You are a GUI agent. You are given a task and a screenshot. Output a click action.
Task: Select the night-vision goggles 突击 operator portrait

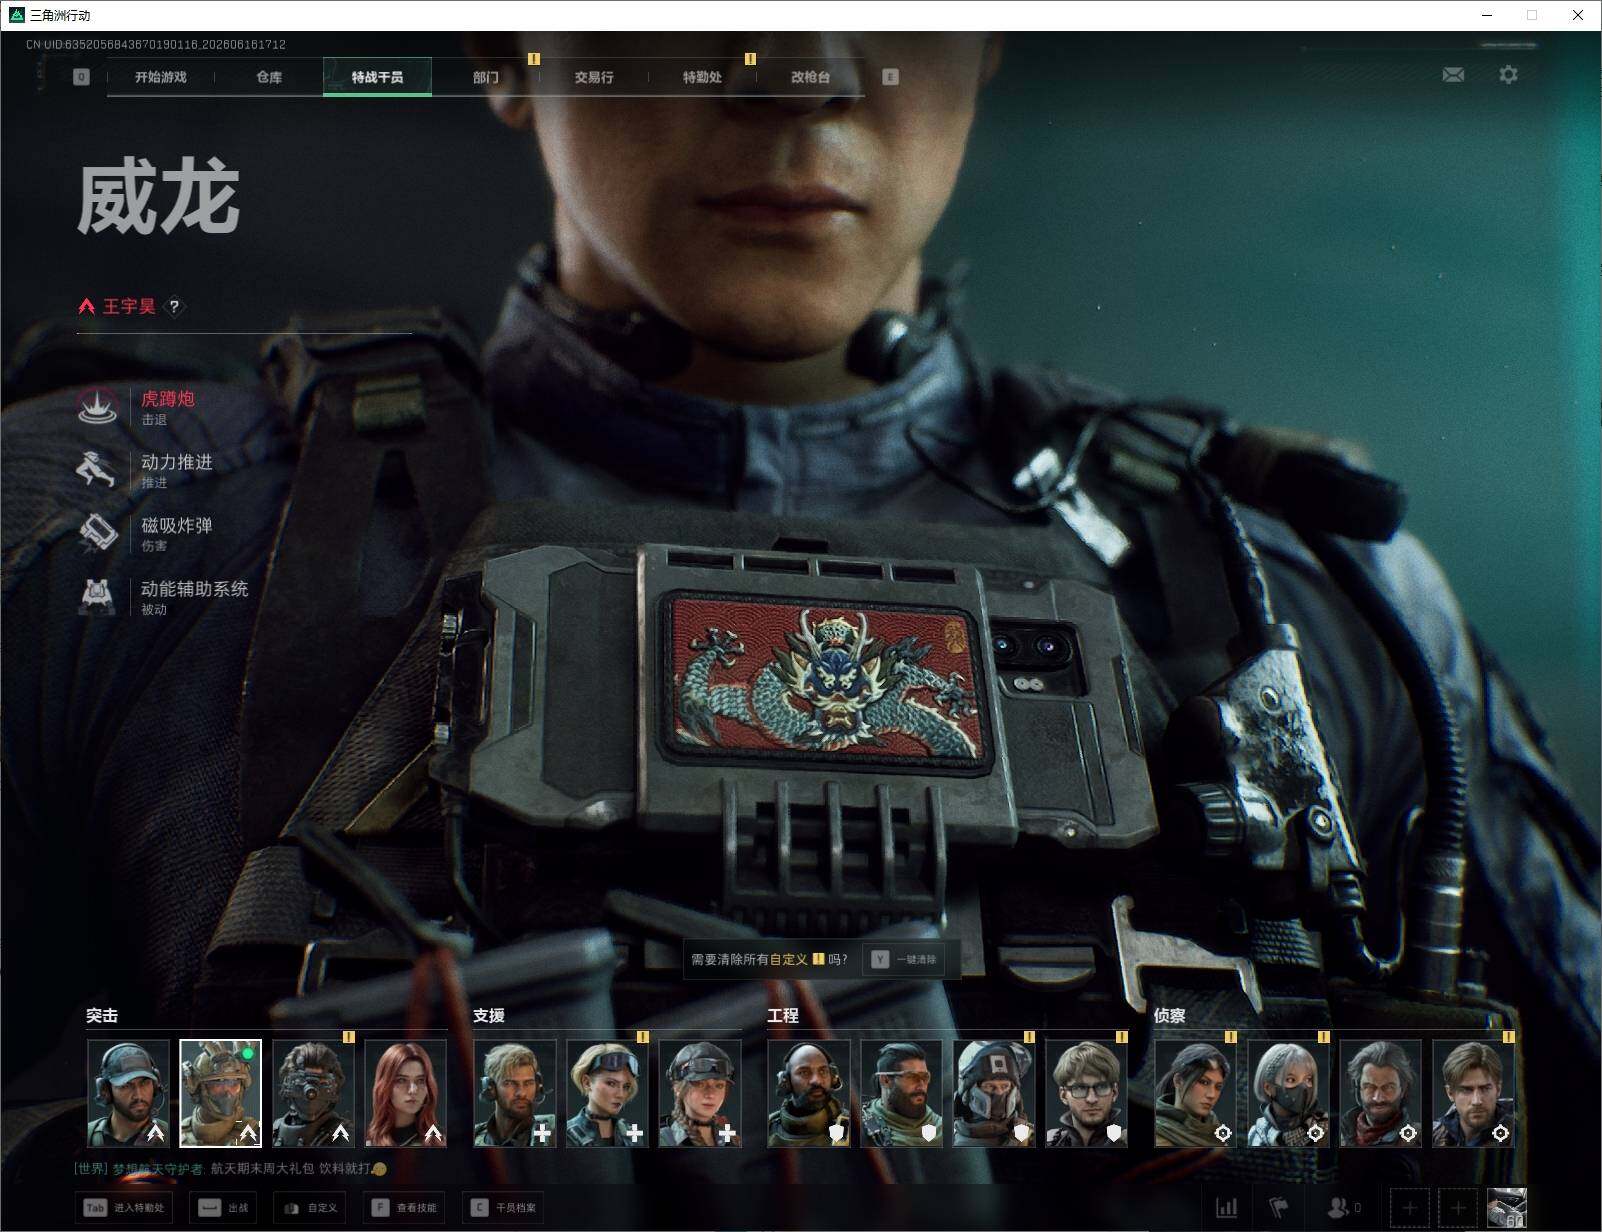click(313, 1093)
